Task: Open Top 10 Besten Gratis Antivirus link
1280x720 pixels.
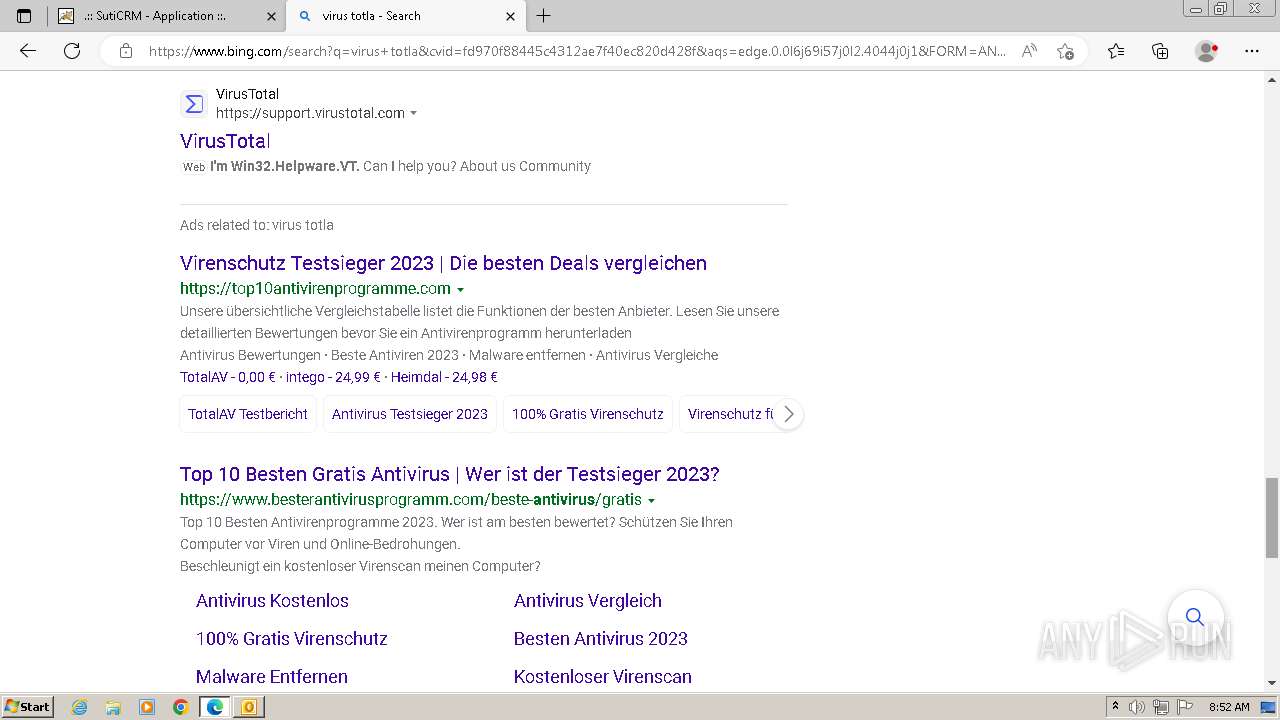Action: point(450,474)
